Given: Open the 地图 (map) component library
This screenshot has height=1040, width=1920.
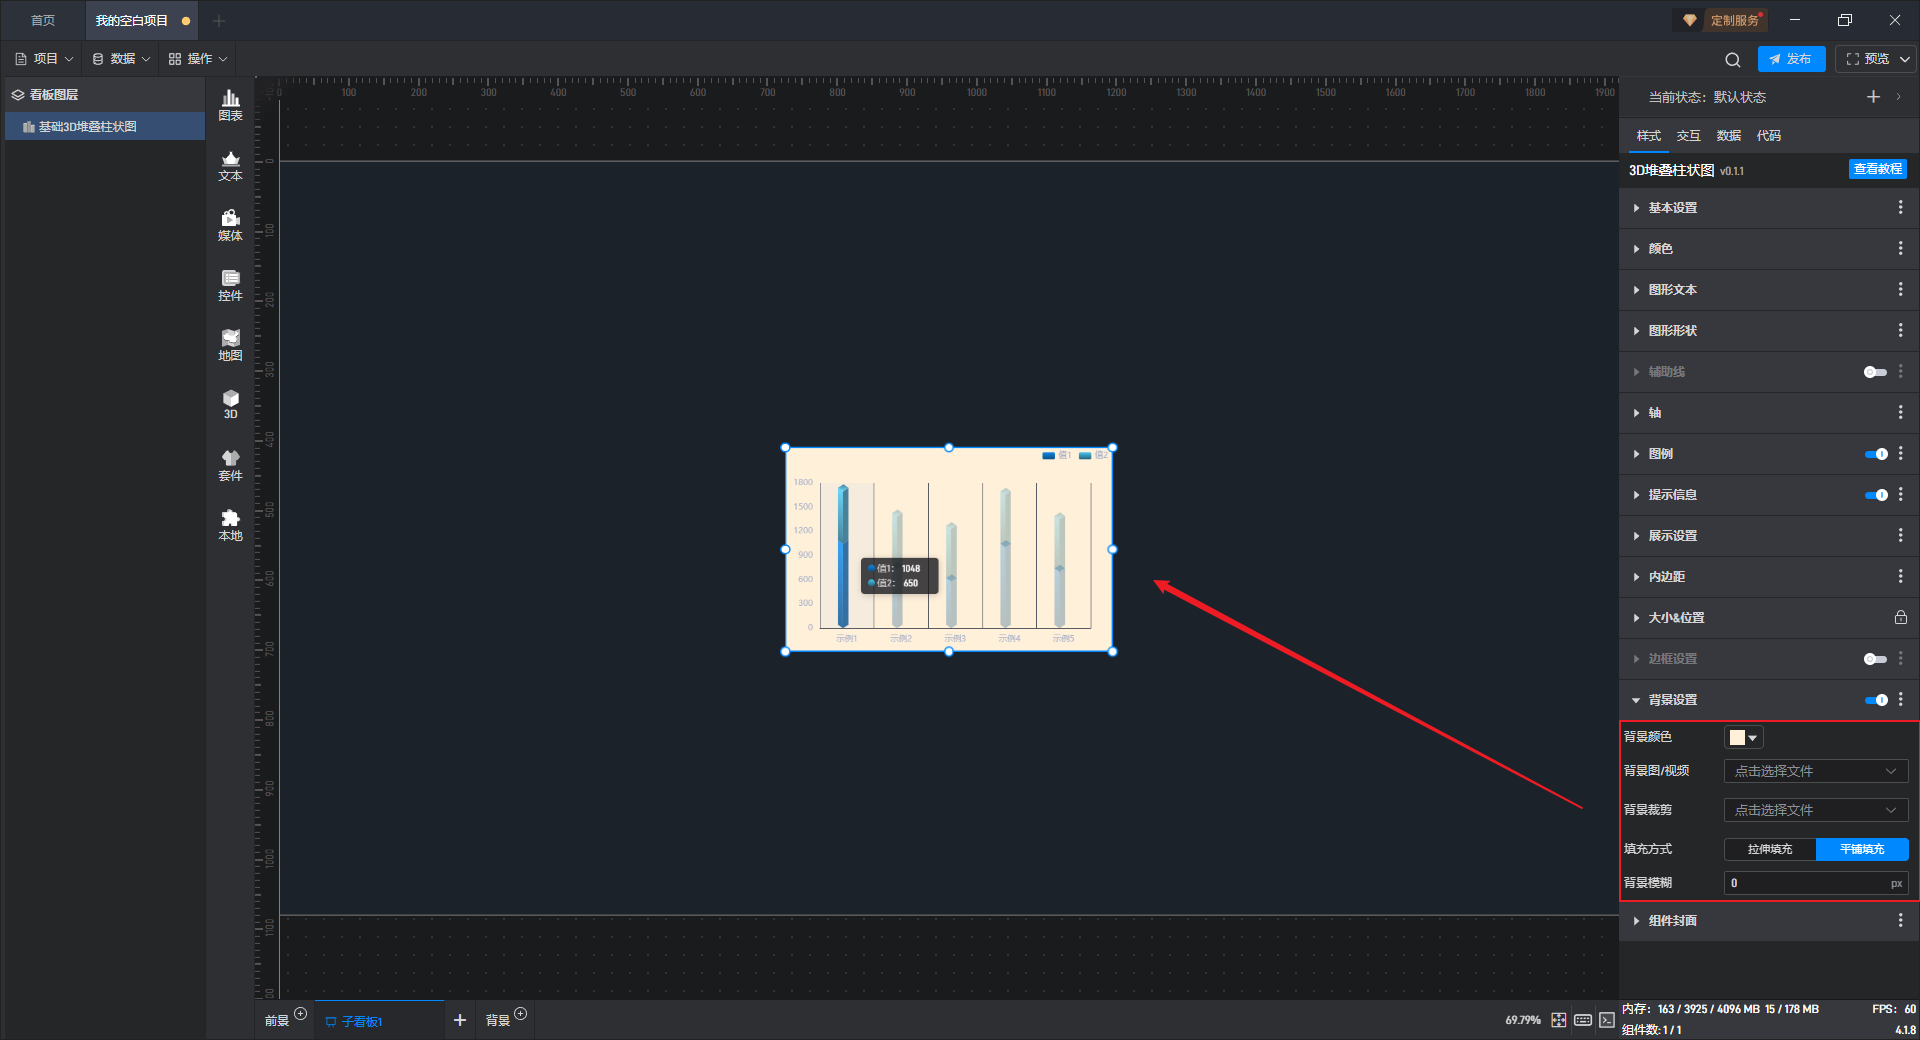Looking at the screenshot, I should [x=230, y=345].
